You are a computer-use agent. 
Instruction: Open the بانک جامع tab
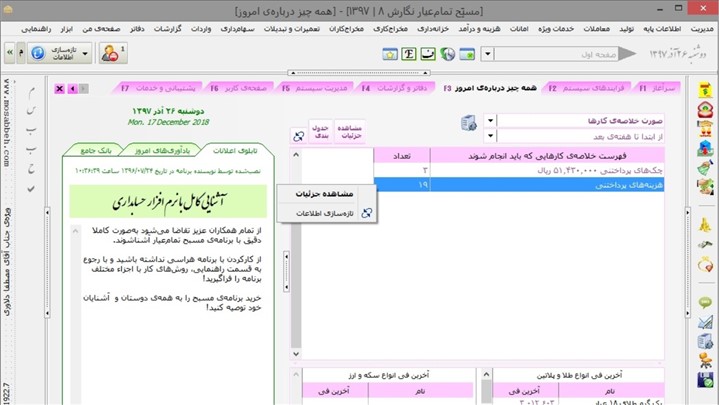coord(96,150)
